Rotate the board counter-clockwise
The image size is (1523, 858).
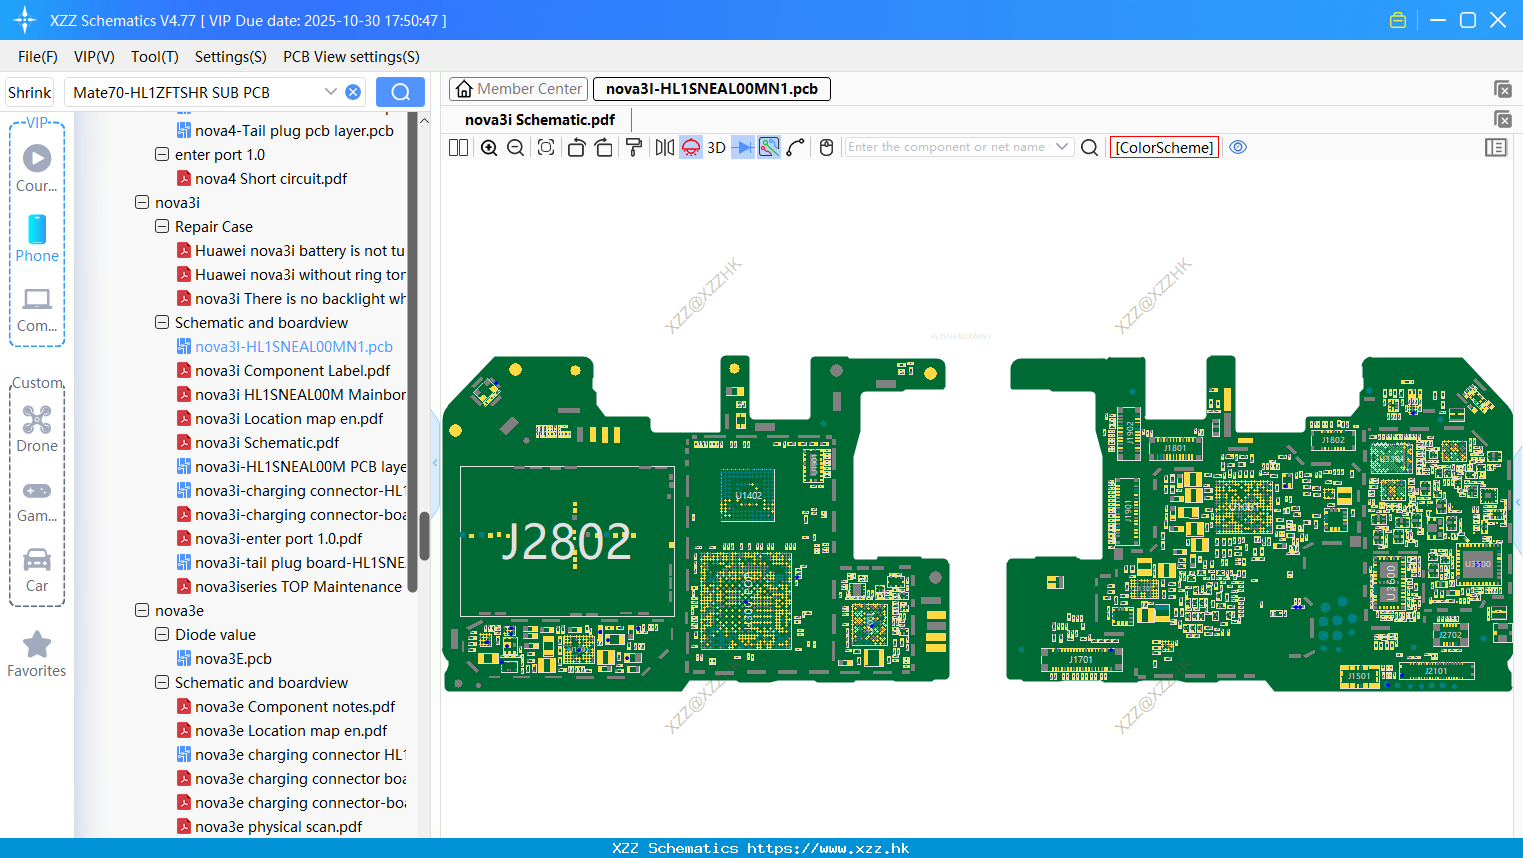pos(576,147)
